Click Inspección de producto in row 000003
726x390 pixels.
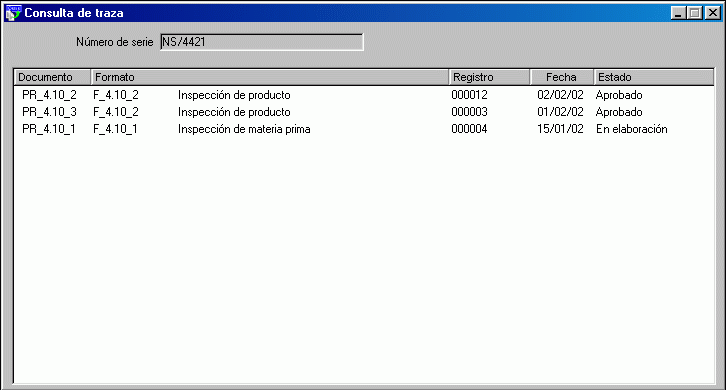[234, 112]
